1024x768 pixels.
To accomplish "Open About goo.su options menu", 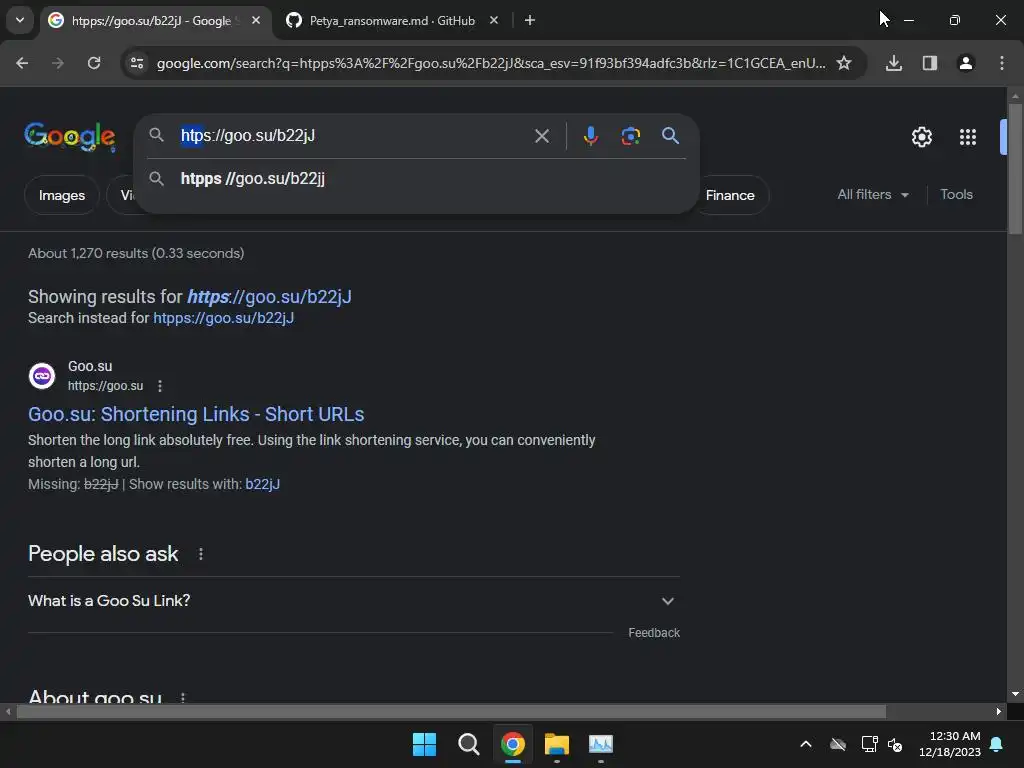I will [x=183, y=697].
